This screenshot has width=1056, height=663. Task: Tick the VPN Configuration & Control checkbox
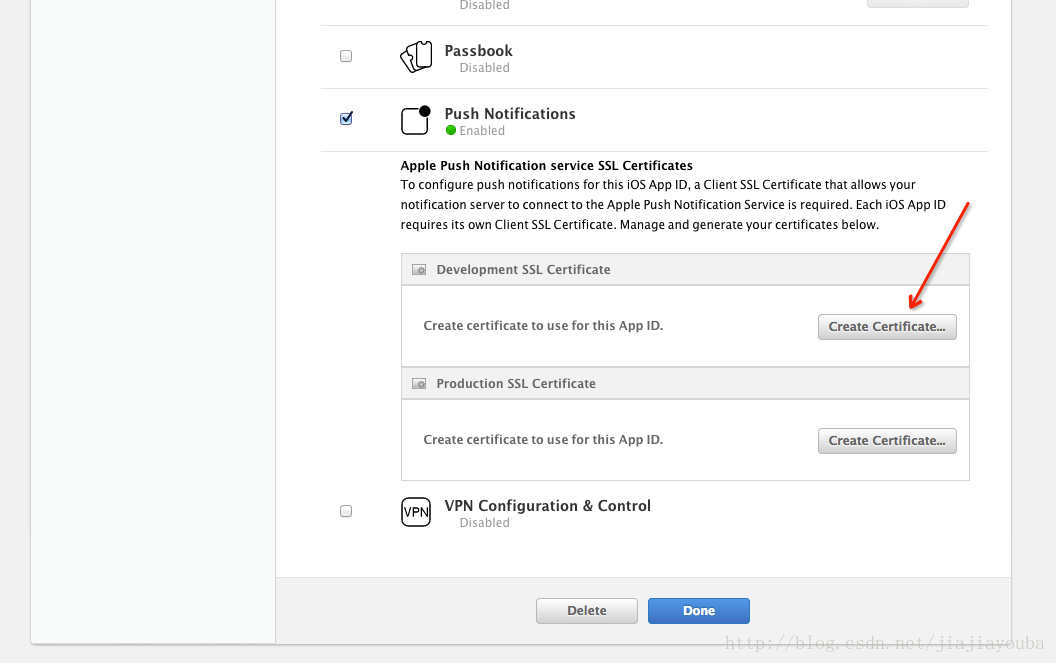tap(346, 511)
